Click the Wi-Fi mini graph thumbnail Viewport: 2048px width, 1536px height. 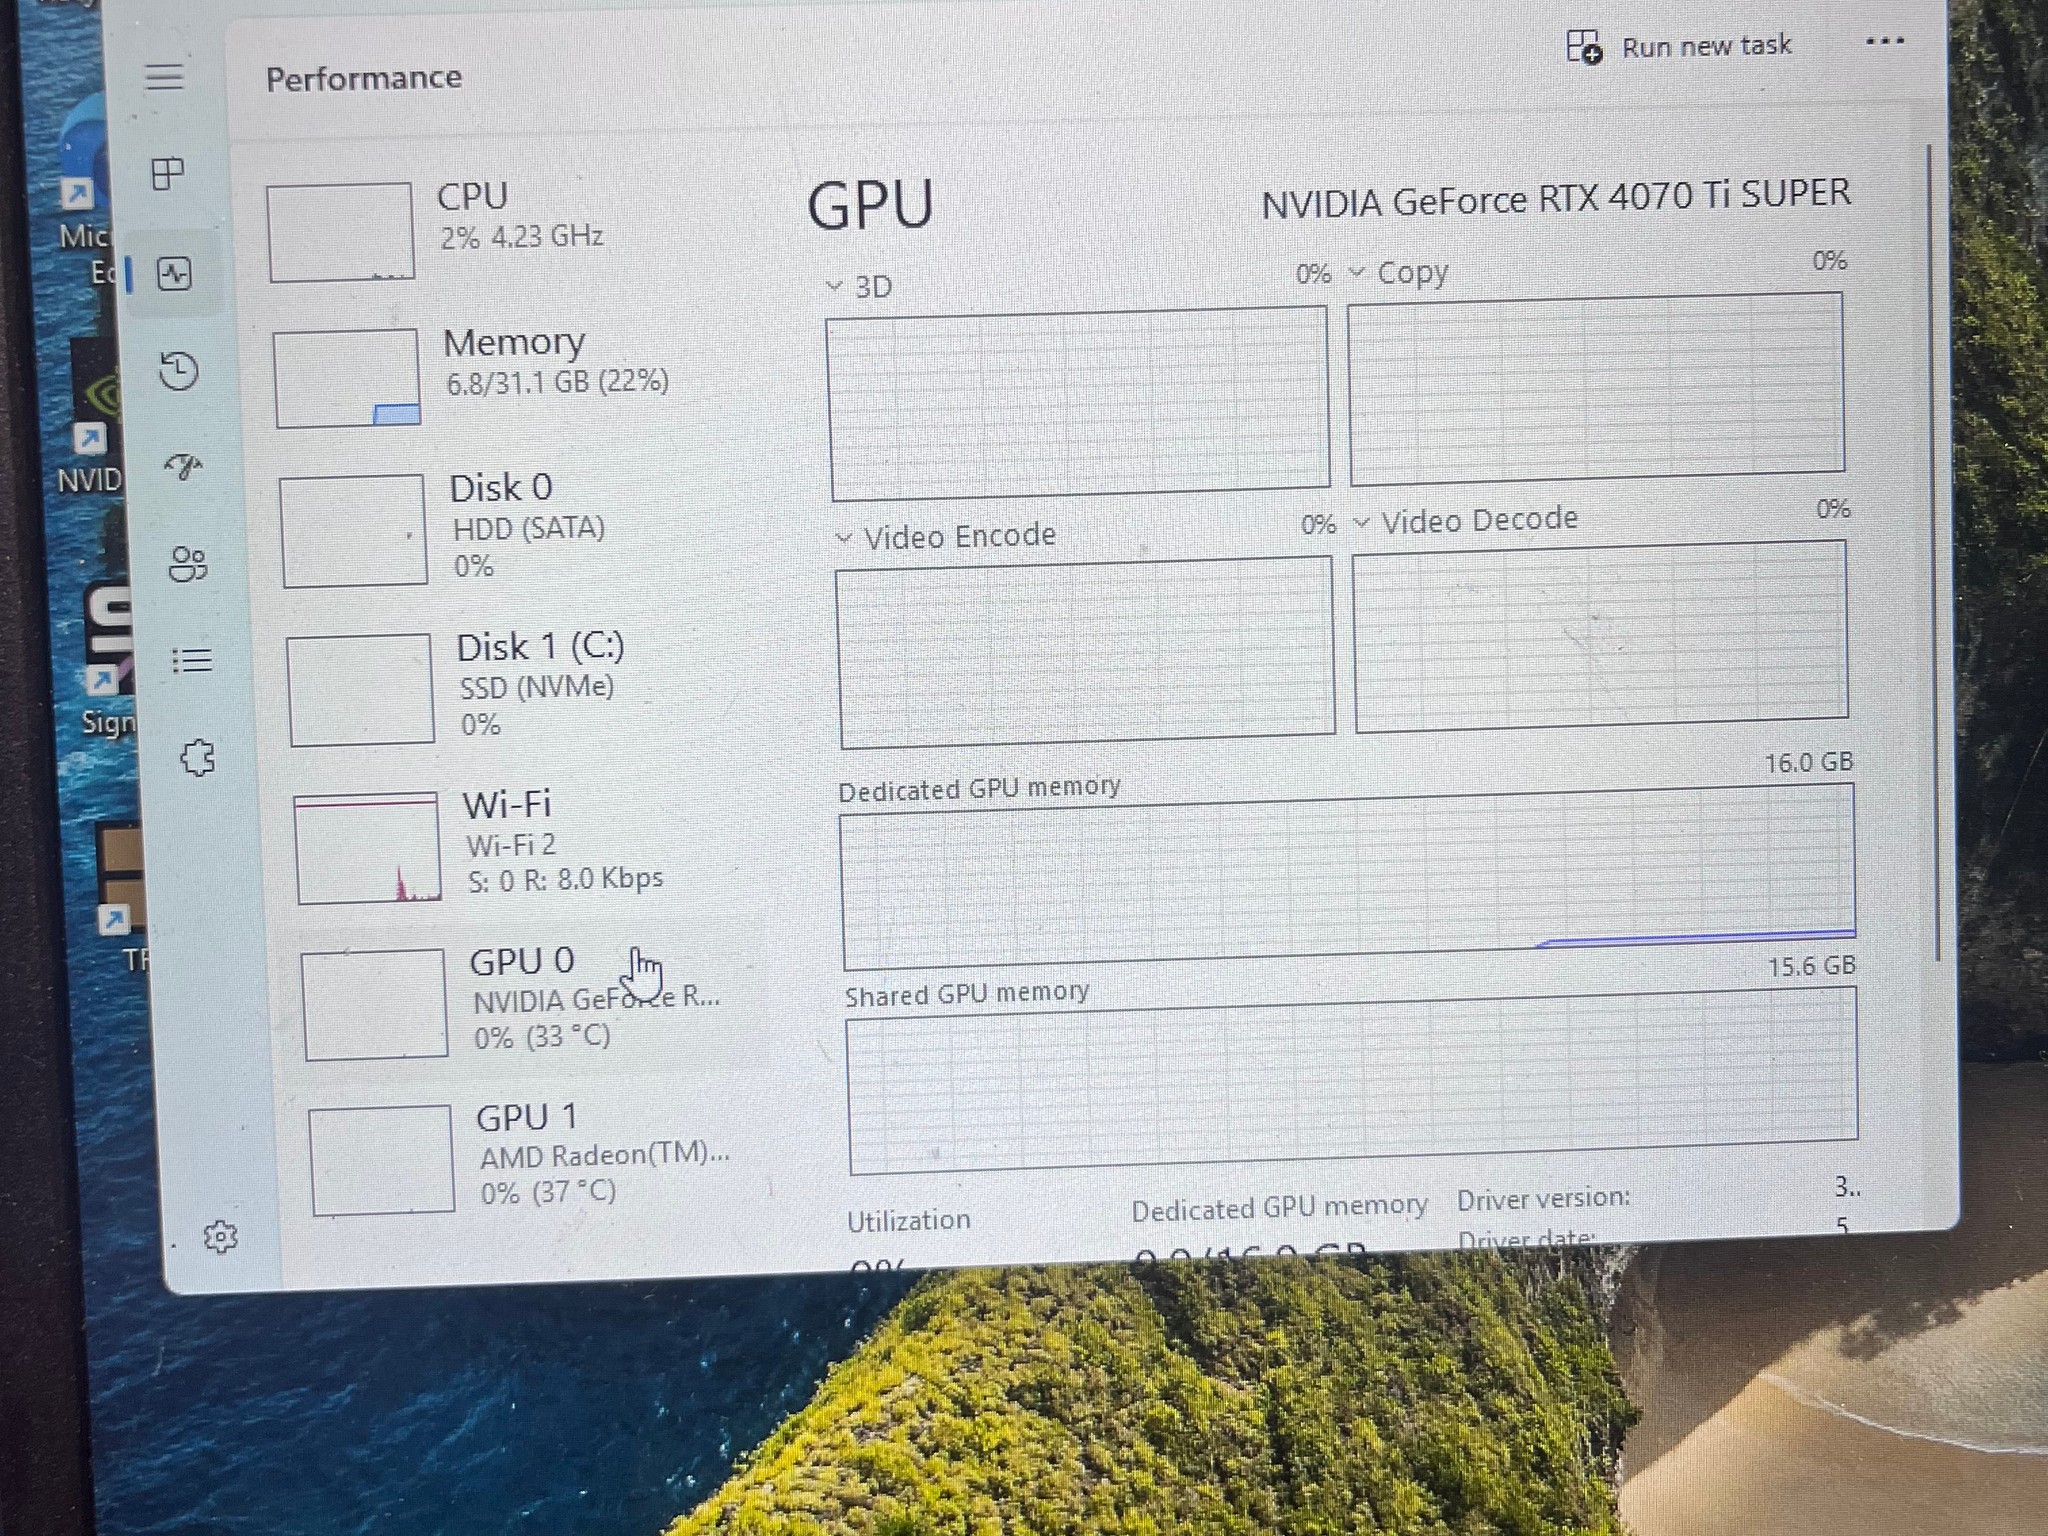click(x=367, y=848)
